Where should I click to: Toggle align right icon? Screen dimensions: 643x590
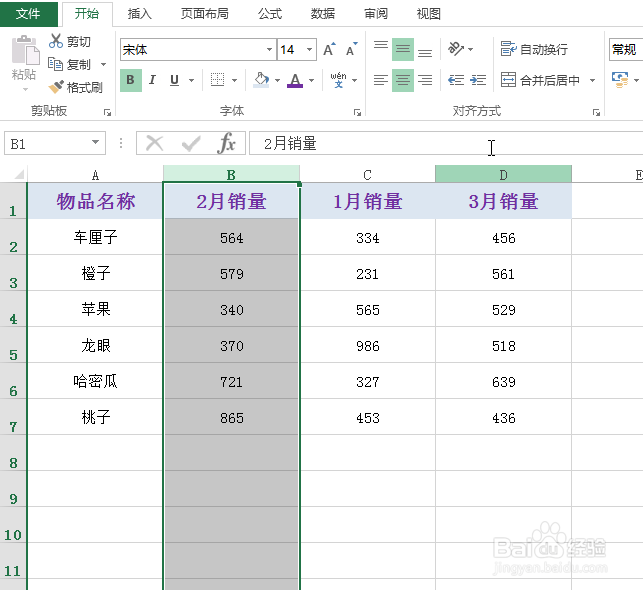coord(425,80)
